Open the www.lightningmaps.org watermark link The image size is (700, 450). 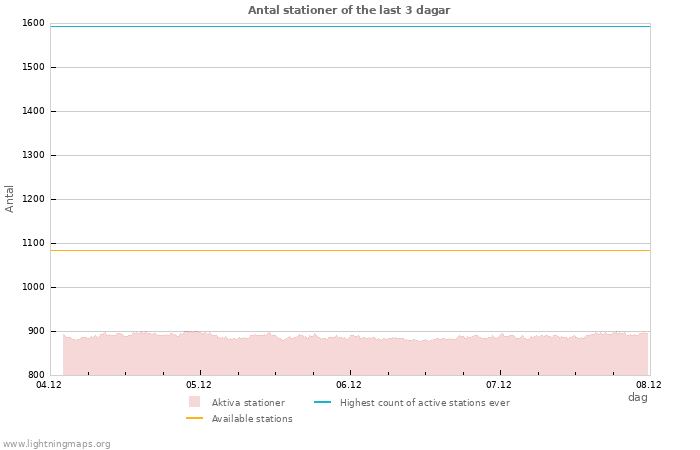(x=57, y=444)
